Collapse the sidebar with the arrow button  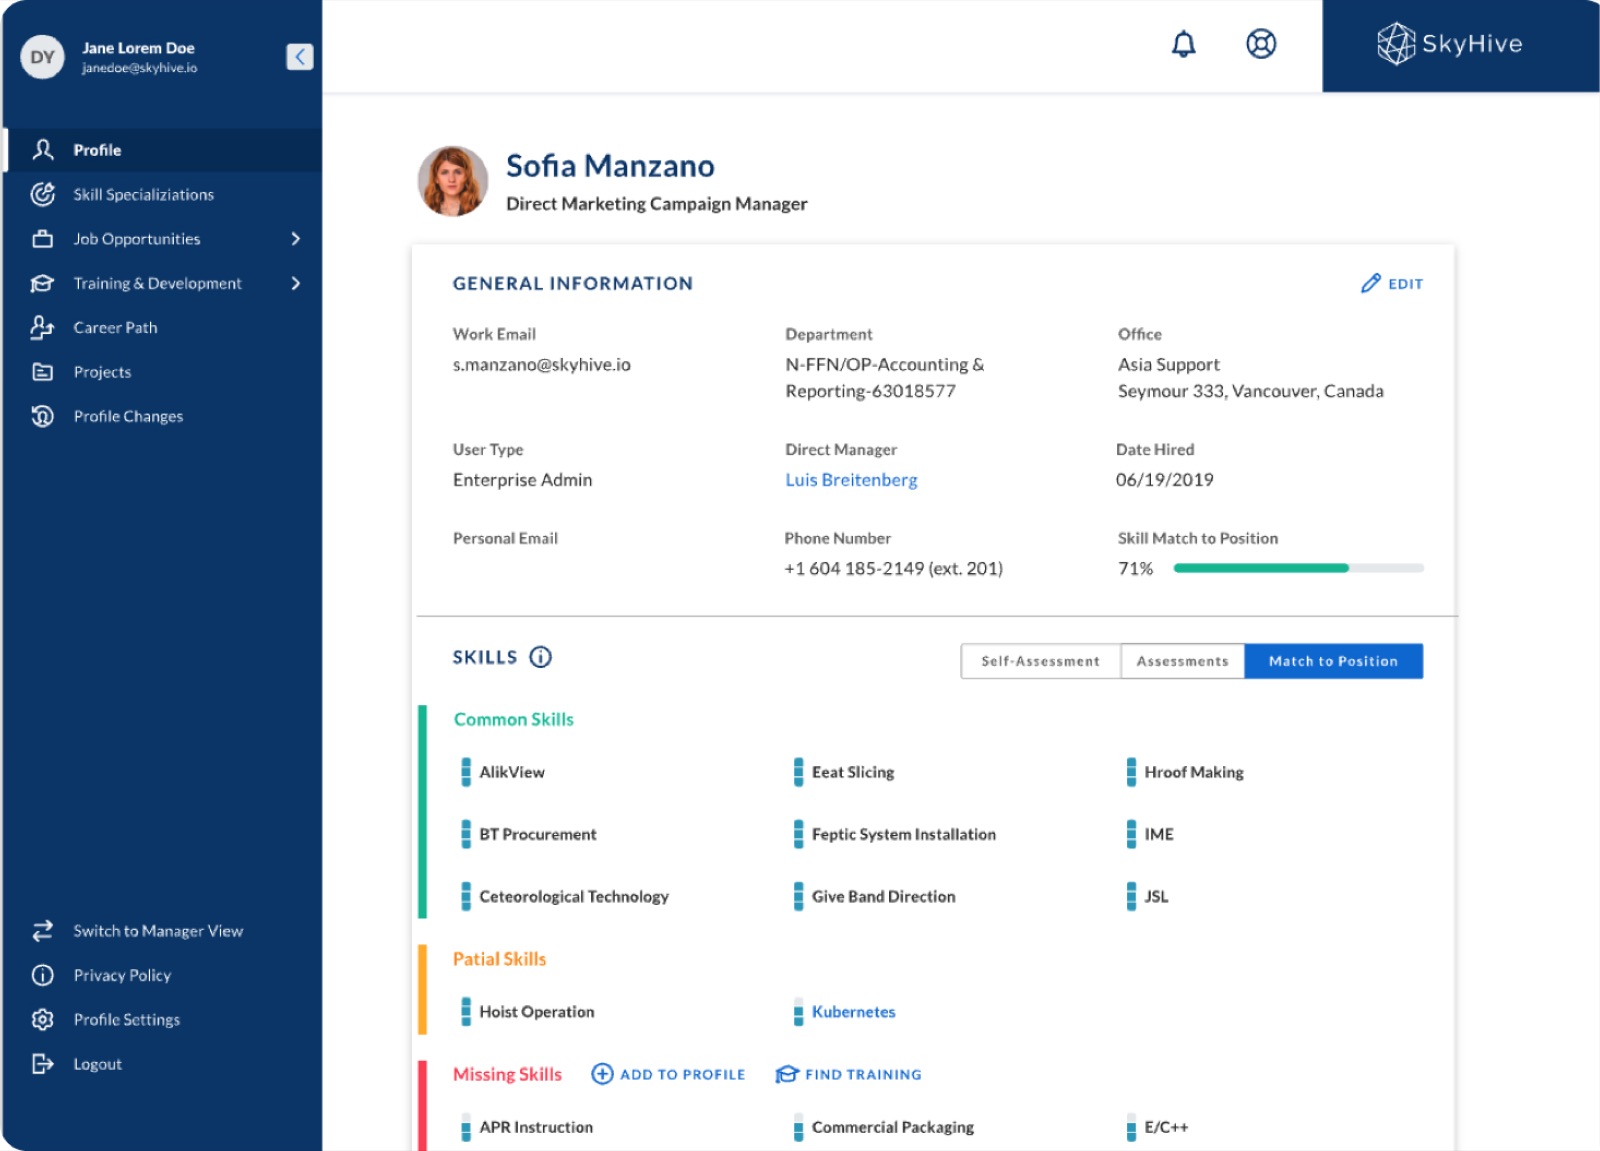(x=300, y=57)
